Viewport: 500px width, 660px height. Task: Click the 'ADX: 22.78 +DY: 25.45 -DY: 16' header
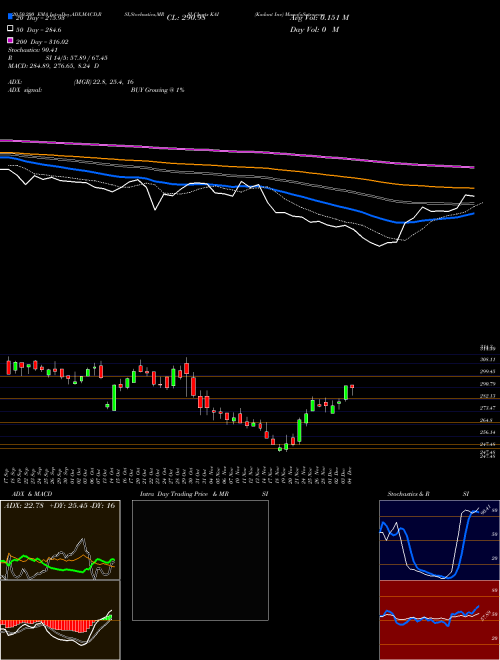click(59, 506)
